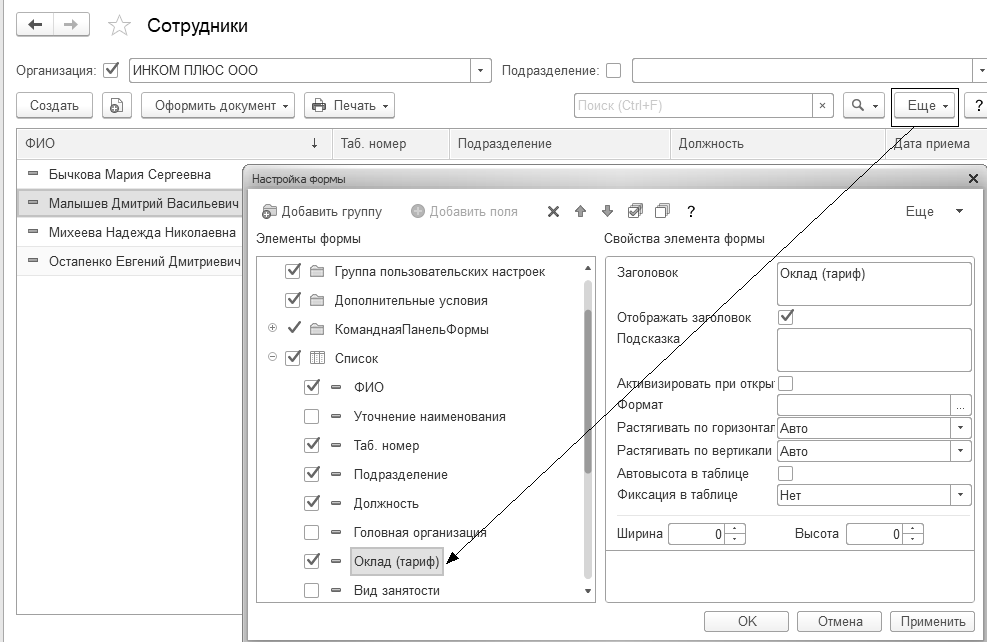Click the Заголовок text field
Image resolution: width=987 pixels, height=642 pixels.
point(874,284)
